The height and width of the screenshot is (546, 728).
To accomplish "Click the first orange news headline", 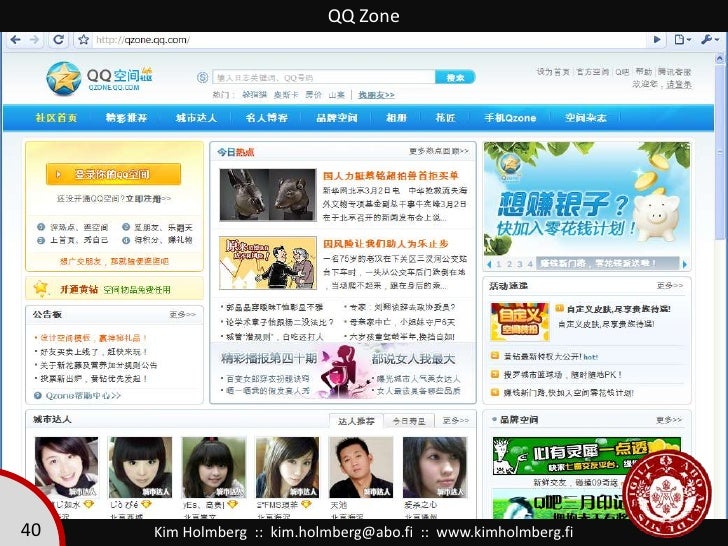I will [390, 176].
